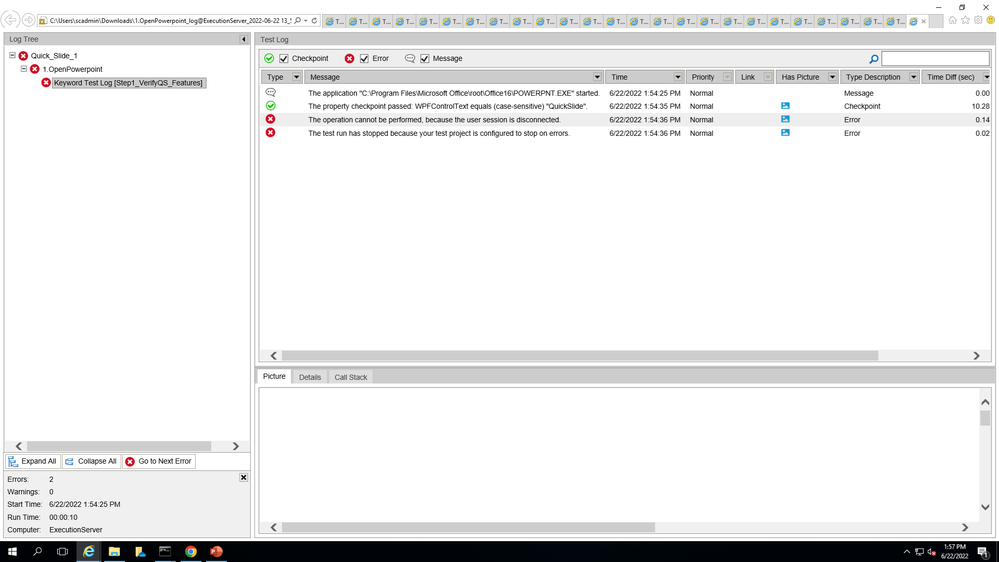Viewport: 999px width, 562px height.
Task: Collapse the 1.OpenPowerpoint tree node
Action: (24, 69)
